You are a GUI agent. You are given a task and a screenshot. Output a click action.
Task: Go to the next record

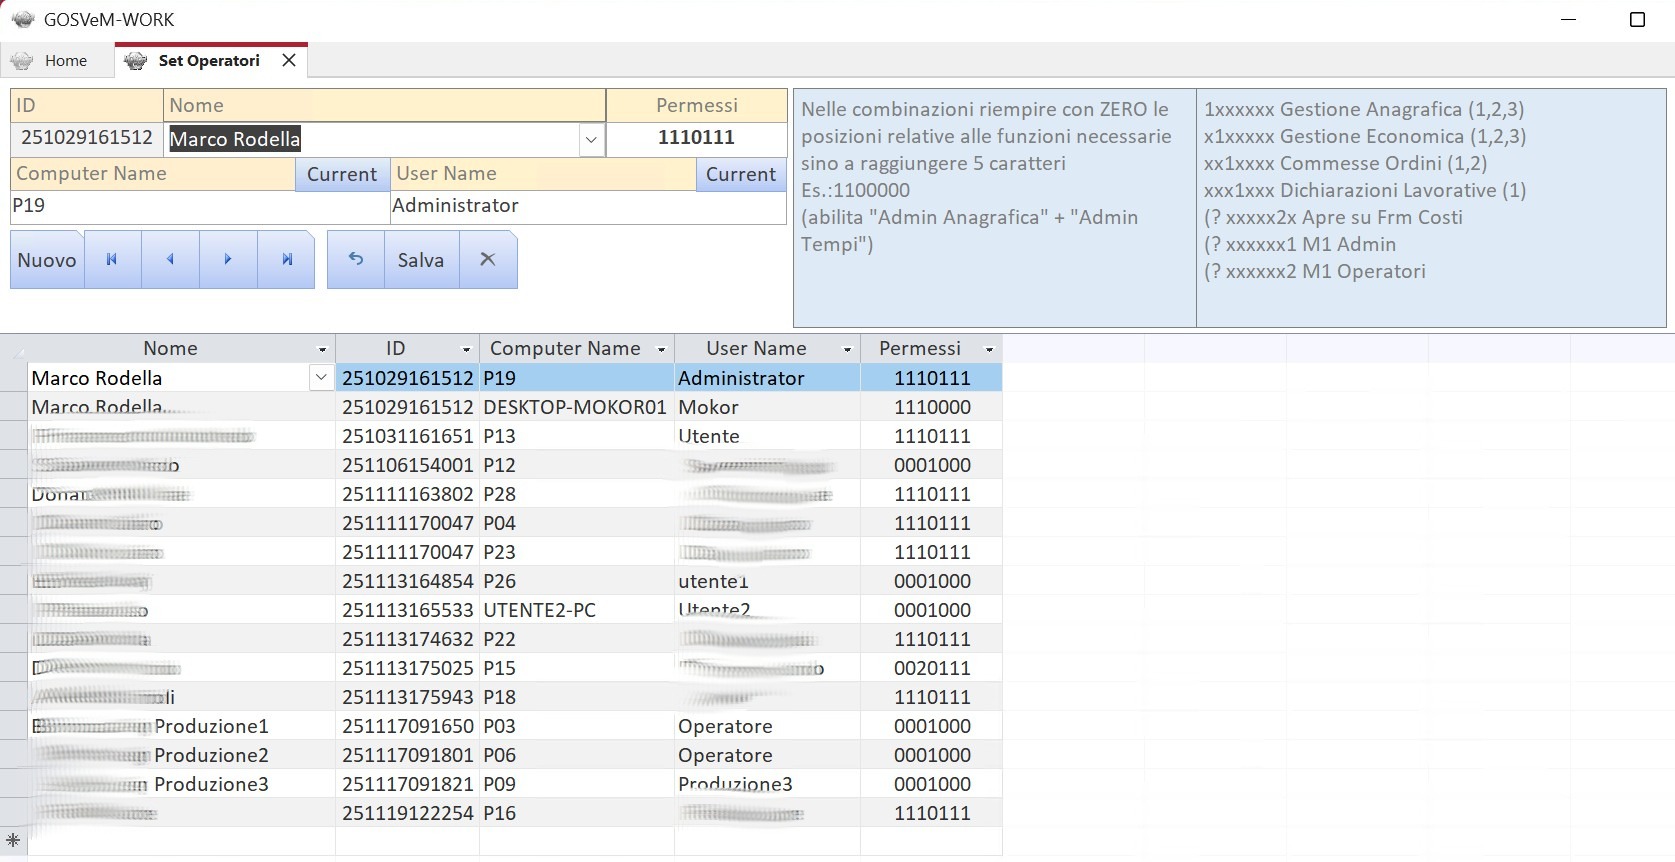coord(228,260)
